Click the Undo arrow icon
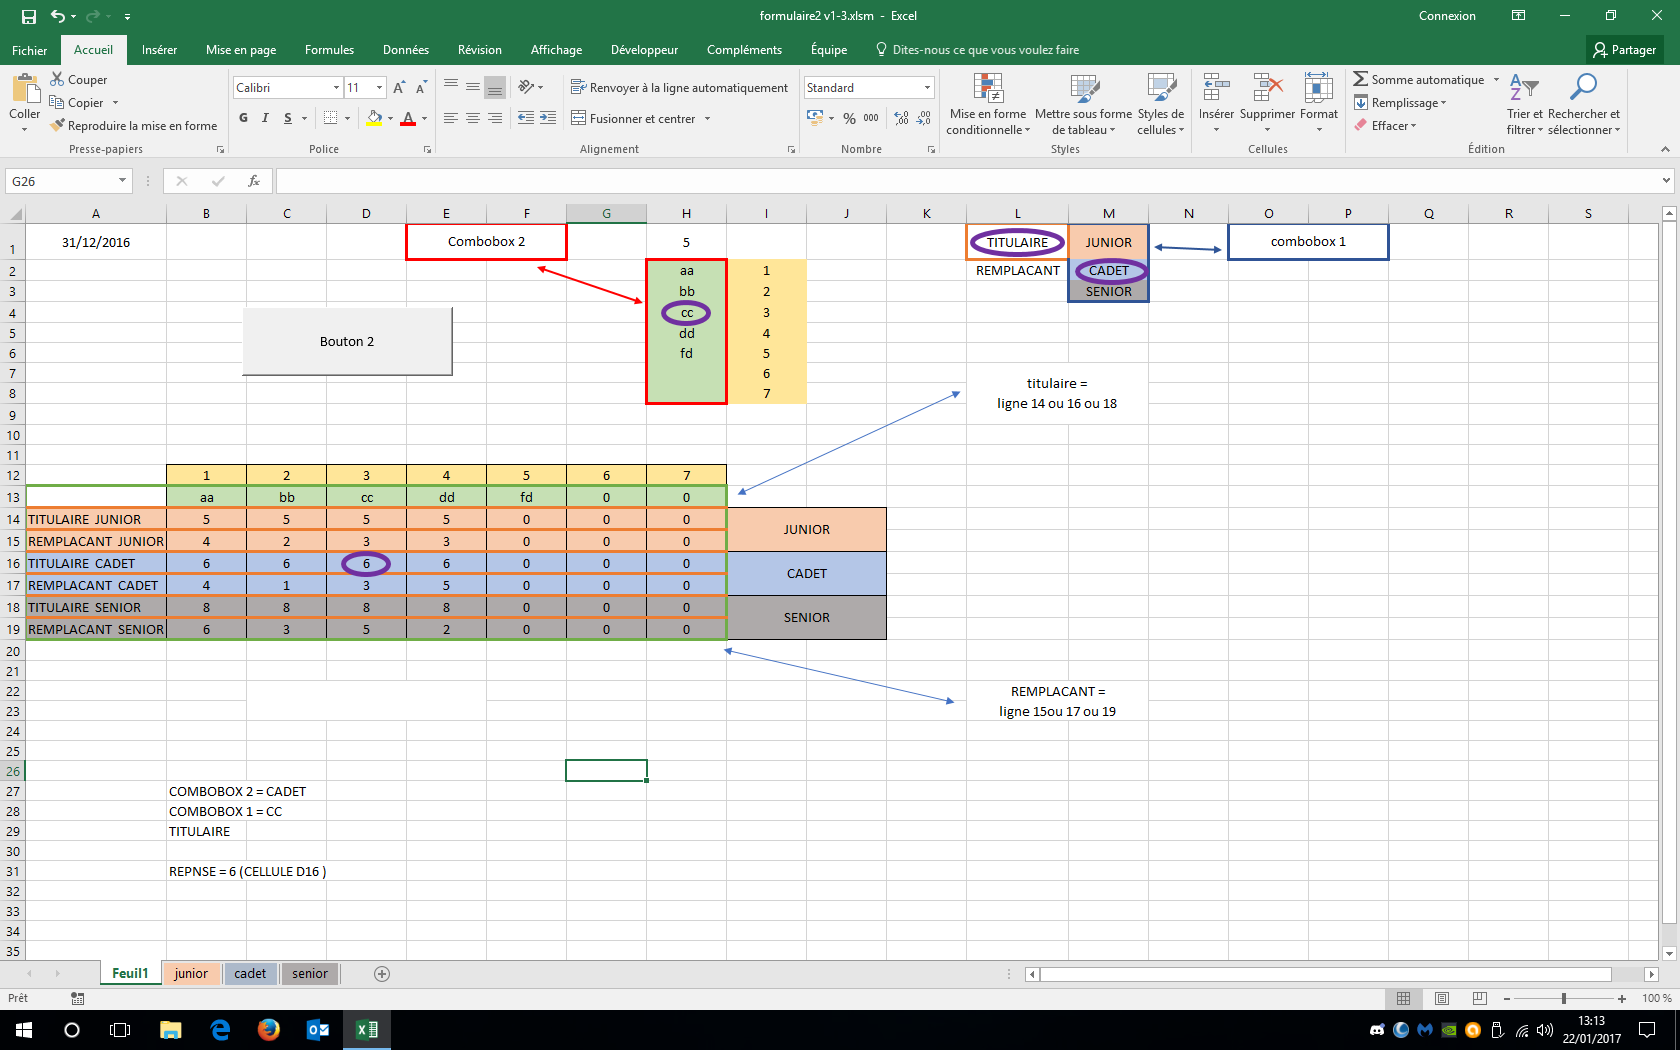1680x1050 pixels. [58, 16]
